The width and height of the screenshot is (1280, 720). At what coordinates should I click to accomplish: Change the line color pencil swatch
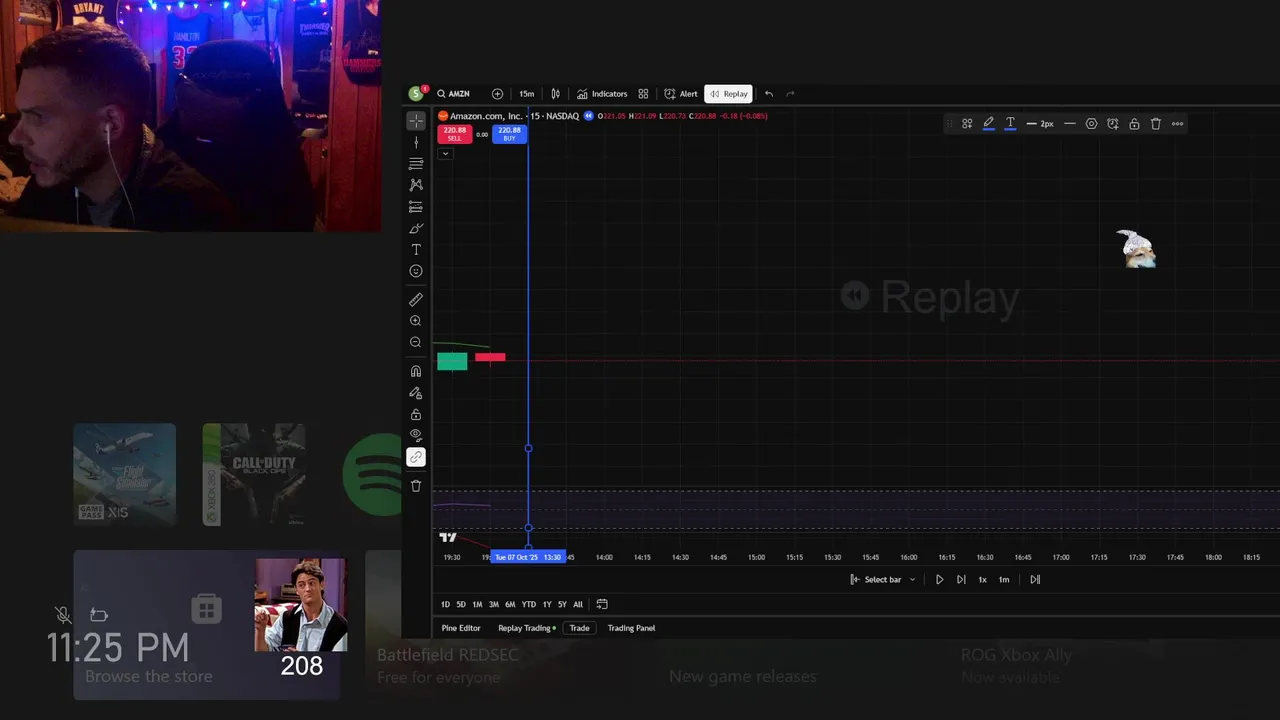point(988,124)
